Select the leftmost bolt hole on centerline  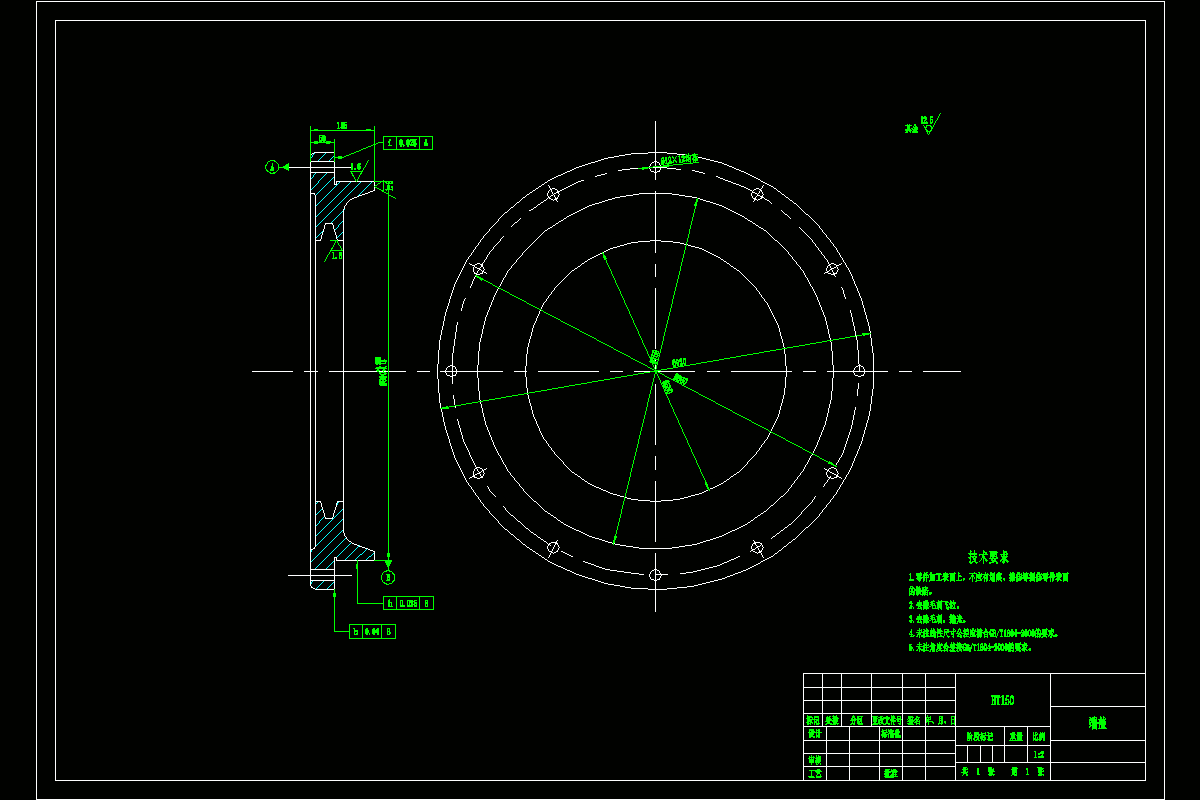pos(451,371)
